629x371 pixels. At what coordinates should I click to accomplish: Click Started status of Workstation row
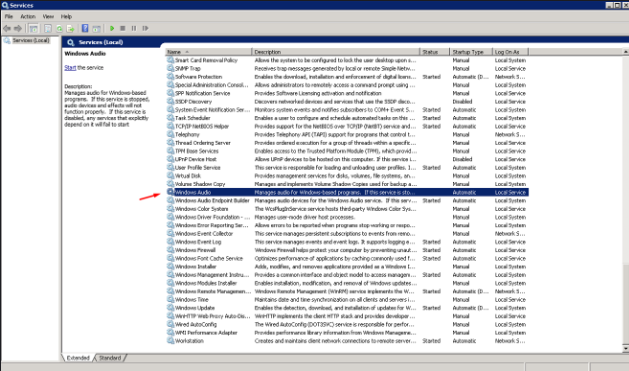431,341
